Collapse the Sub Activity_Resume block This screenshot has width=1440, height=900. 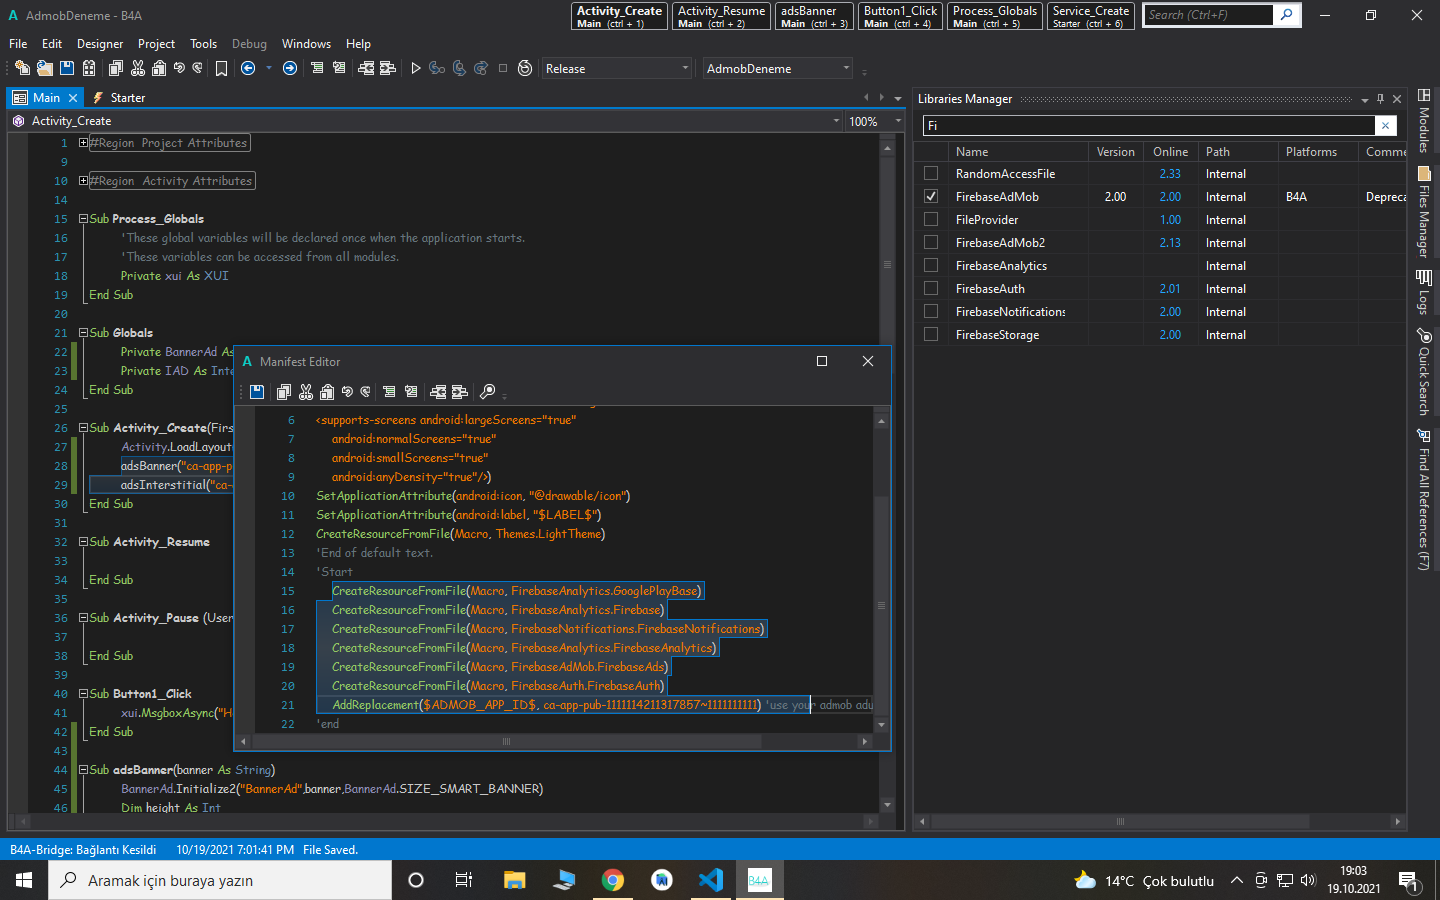coord(83,542)
